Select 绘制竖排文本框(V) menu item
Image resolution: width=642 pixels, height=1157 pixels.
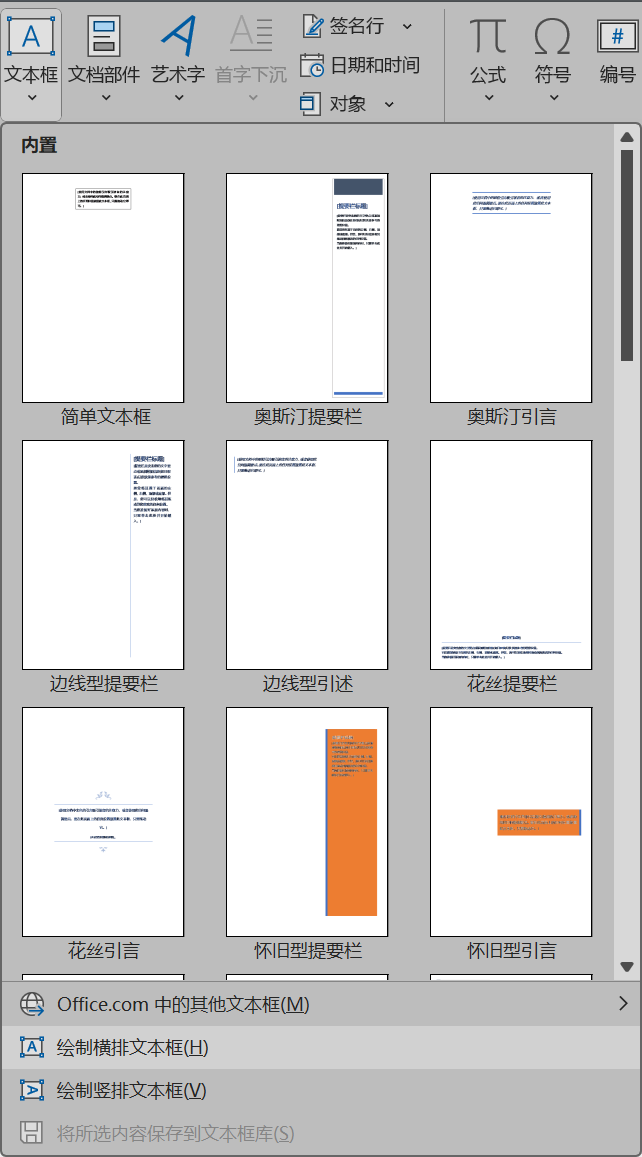(x=320, y=1090)
